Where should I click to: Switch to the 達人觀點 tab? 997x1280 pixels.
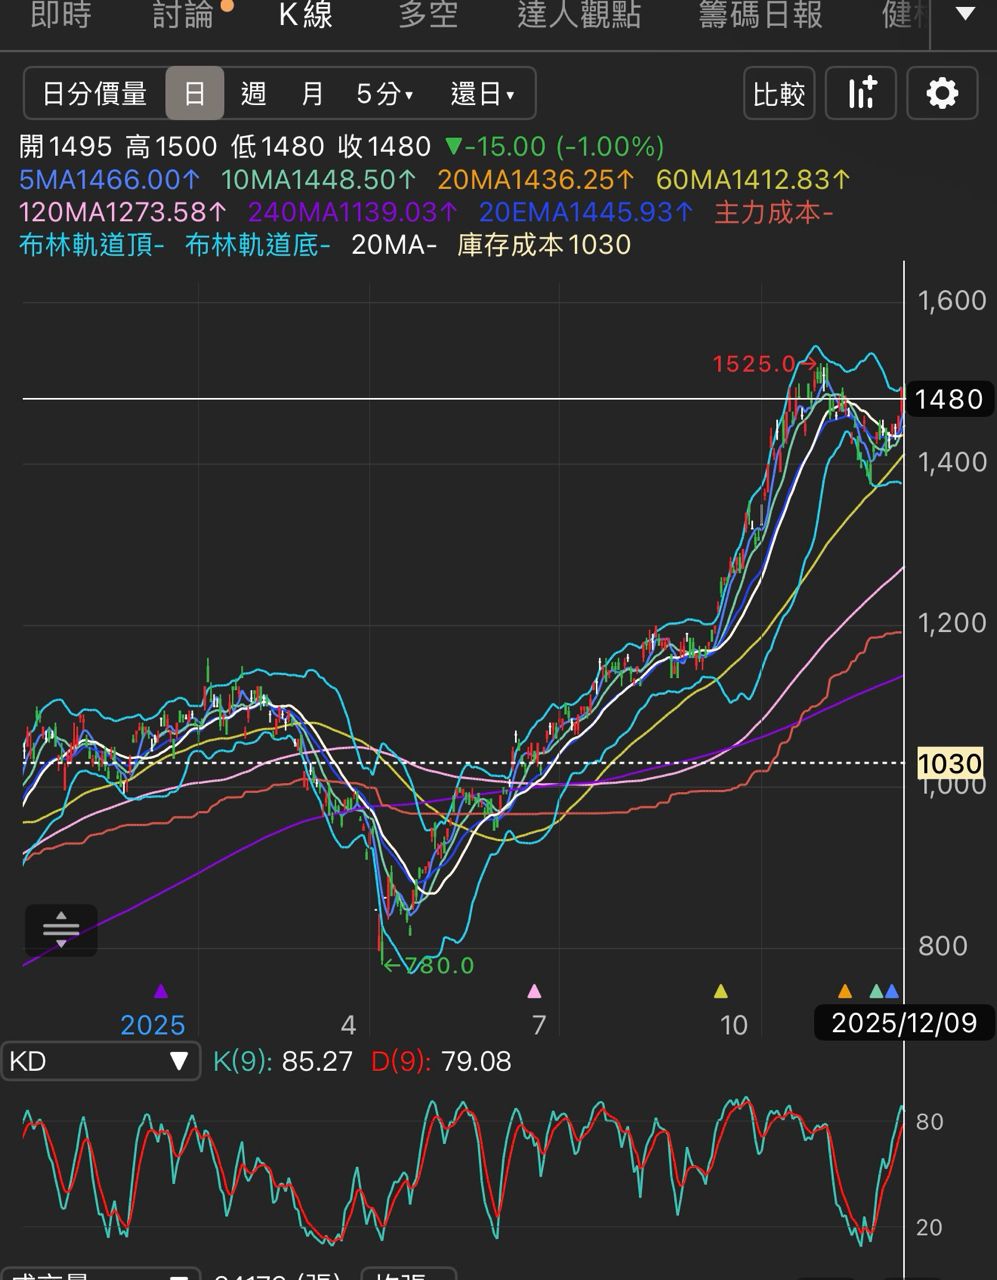[x=579, y=15]
